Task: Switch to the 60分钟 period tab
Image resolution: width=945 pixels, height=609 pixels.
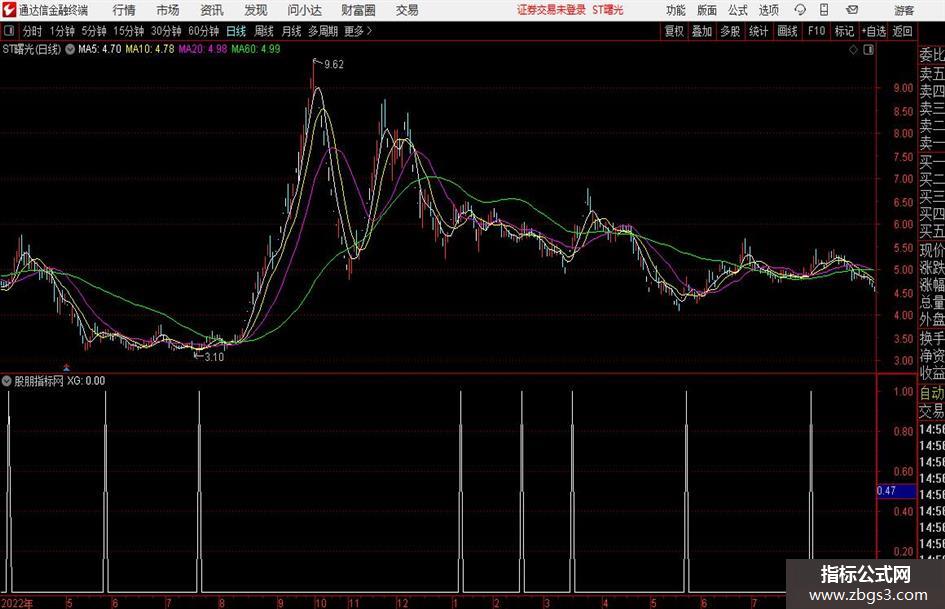Action: [x=204, y=31]
